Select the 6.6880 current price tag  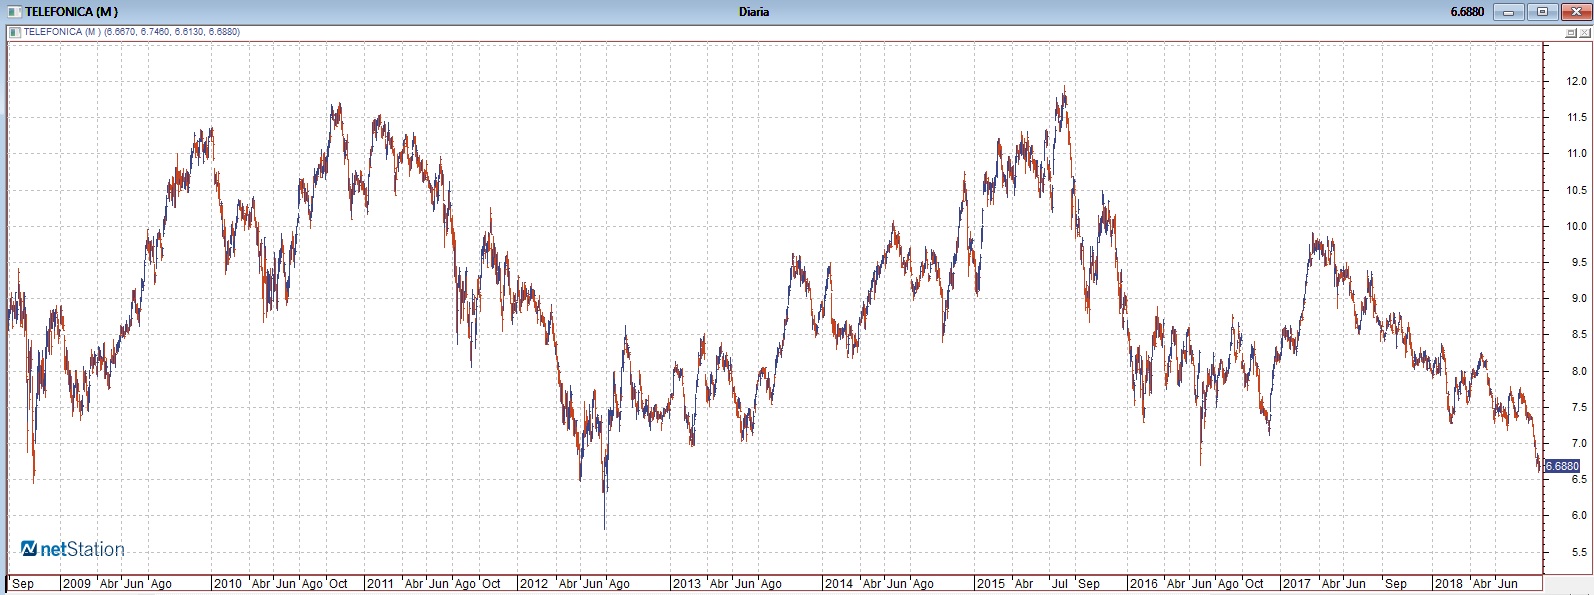(x=1562, y=466)
